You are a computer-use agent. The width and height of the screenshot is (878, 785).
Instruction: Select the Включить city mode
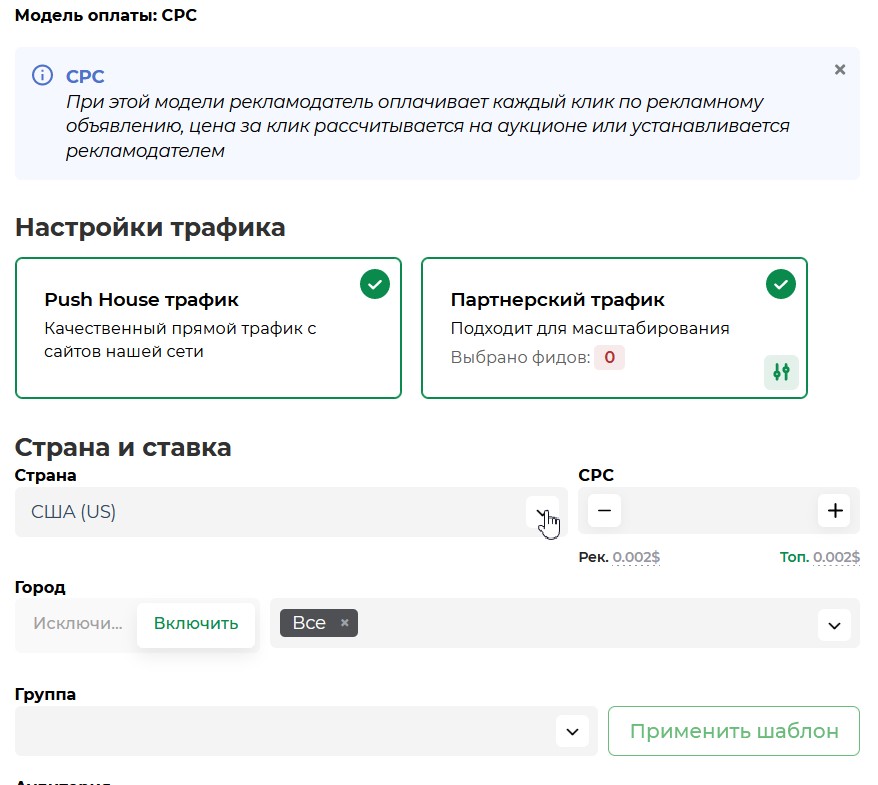point(196,624)
